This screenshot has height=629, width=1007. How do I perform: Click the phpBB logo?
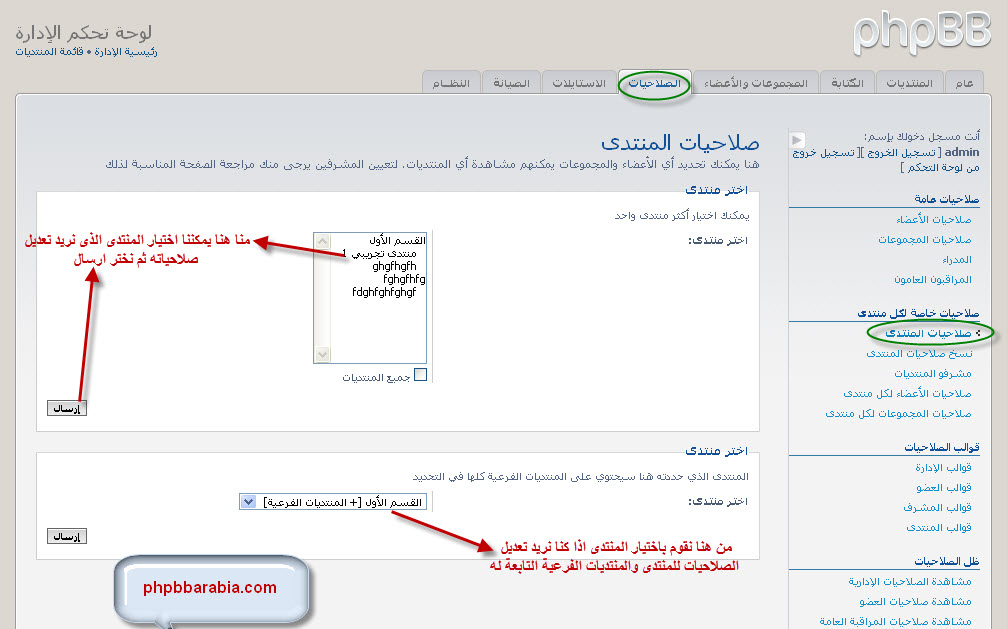pyautogui.click(x=922, y=34)
